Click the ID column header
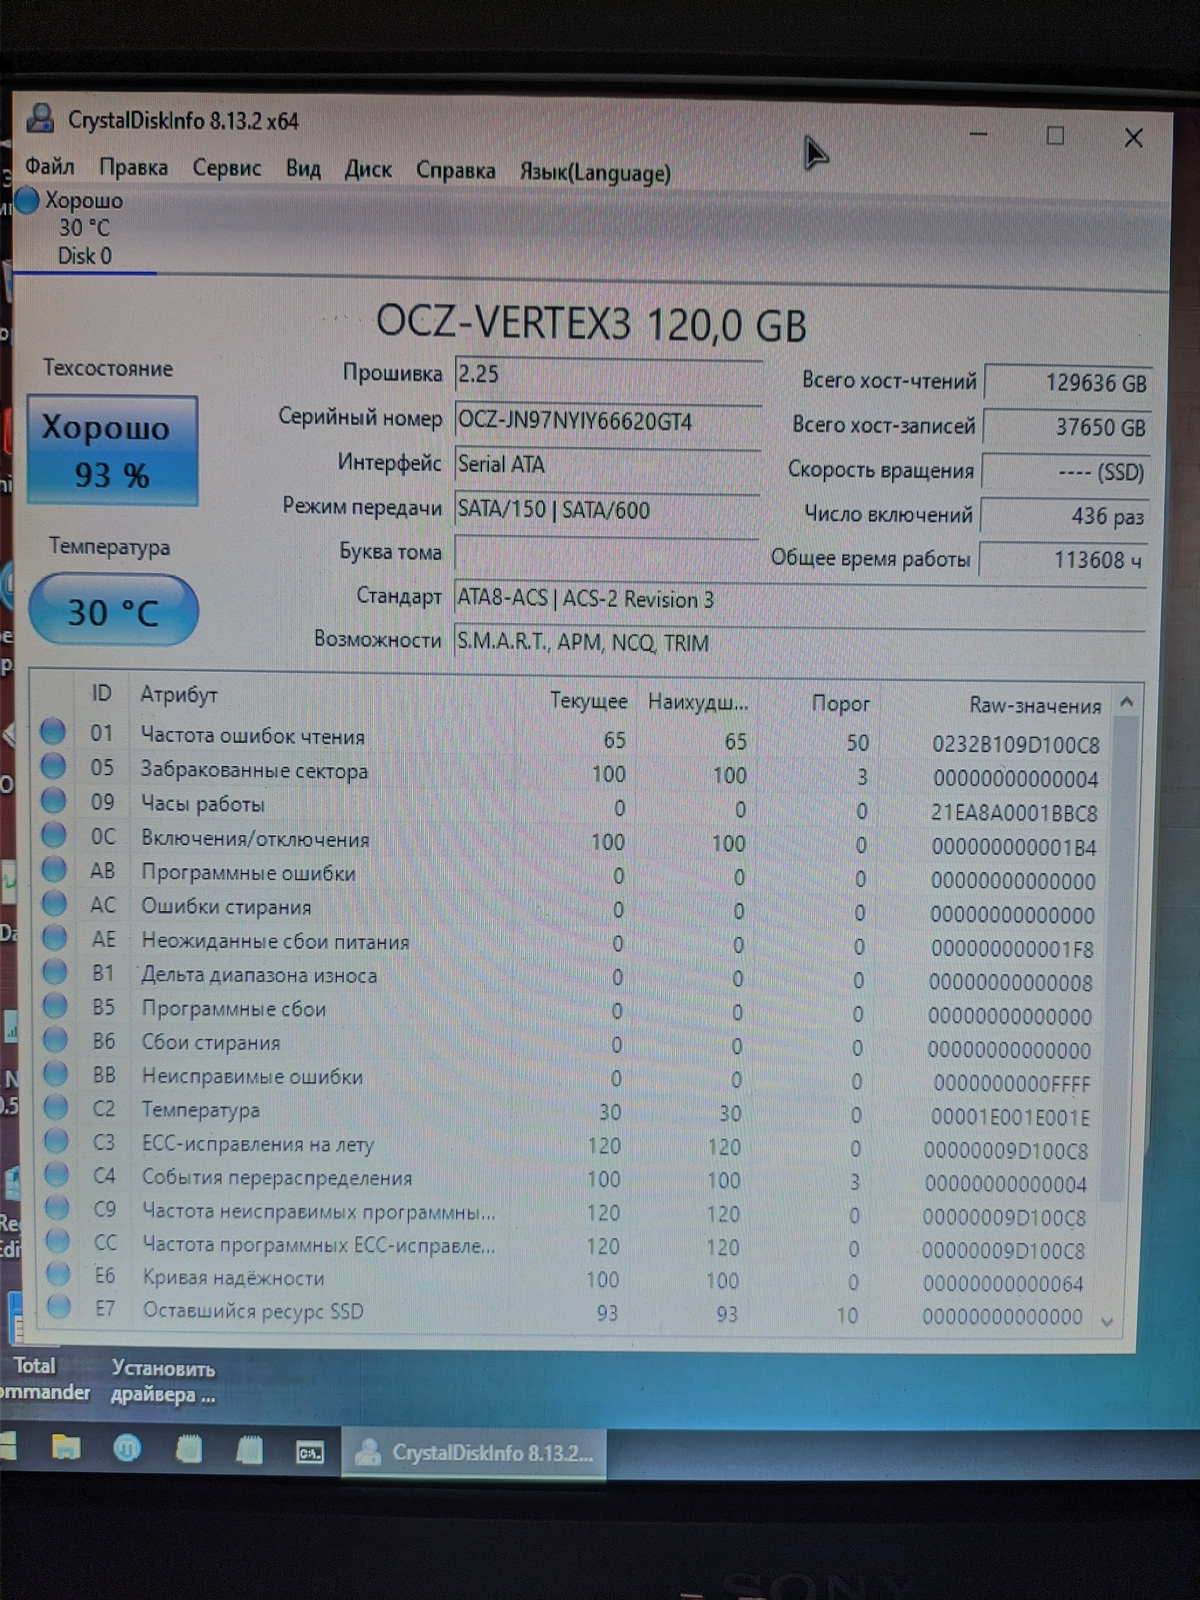Screen dimensions: 1200x1600 point(101,693)
